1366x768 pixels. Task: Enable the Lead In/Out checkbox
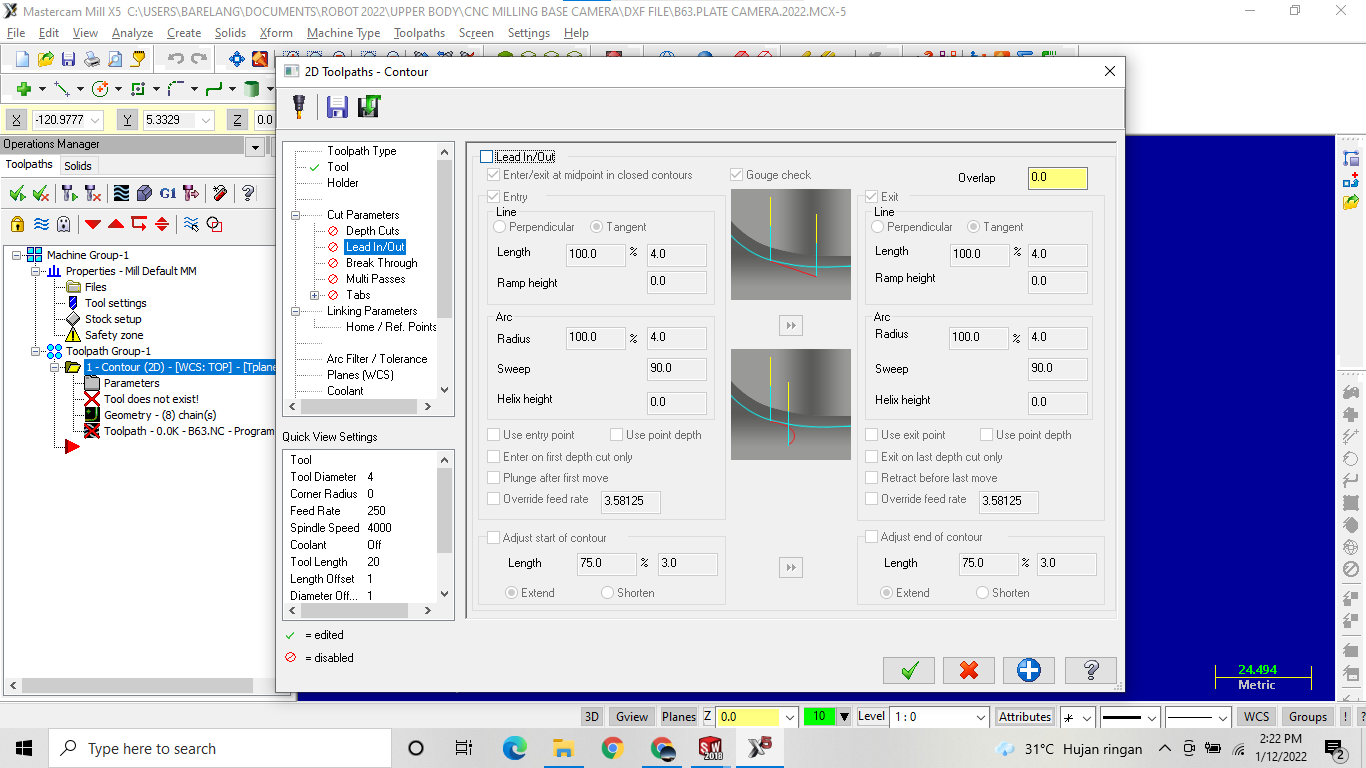coord(487,157)
